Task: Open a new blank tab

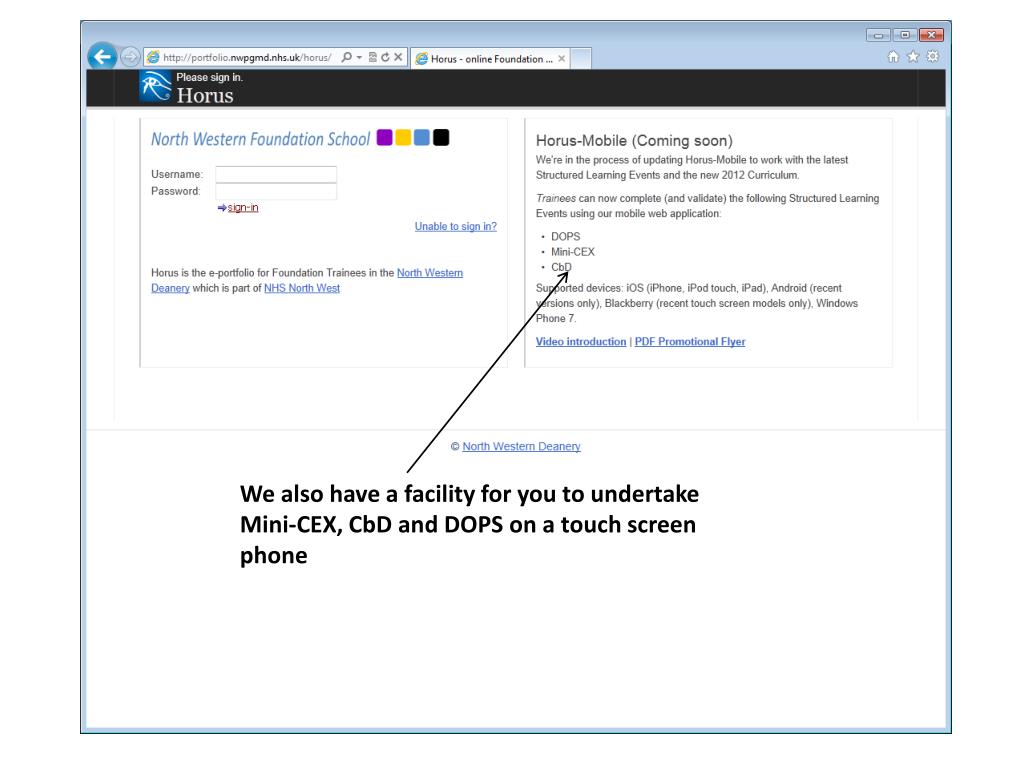Action: (x=581, y=59)
